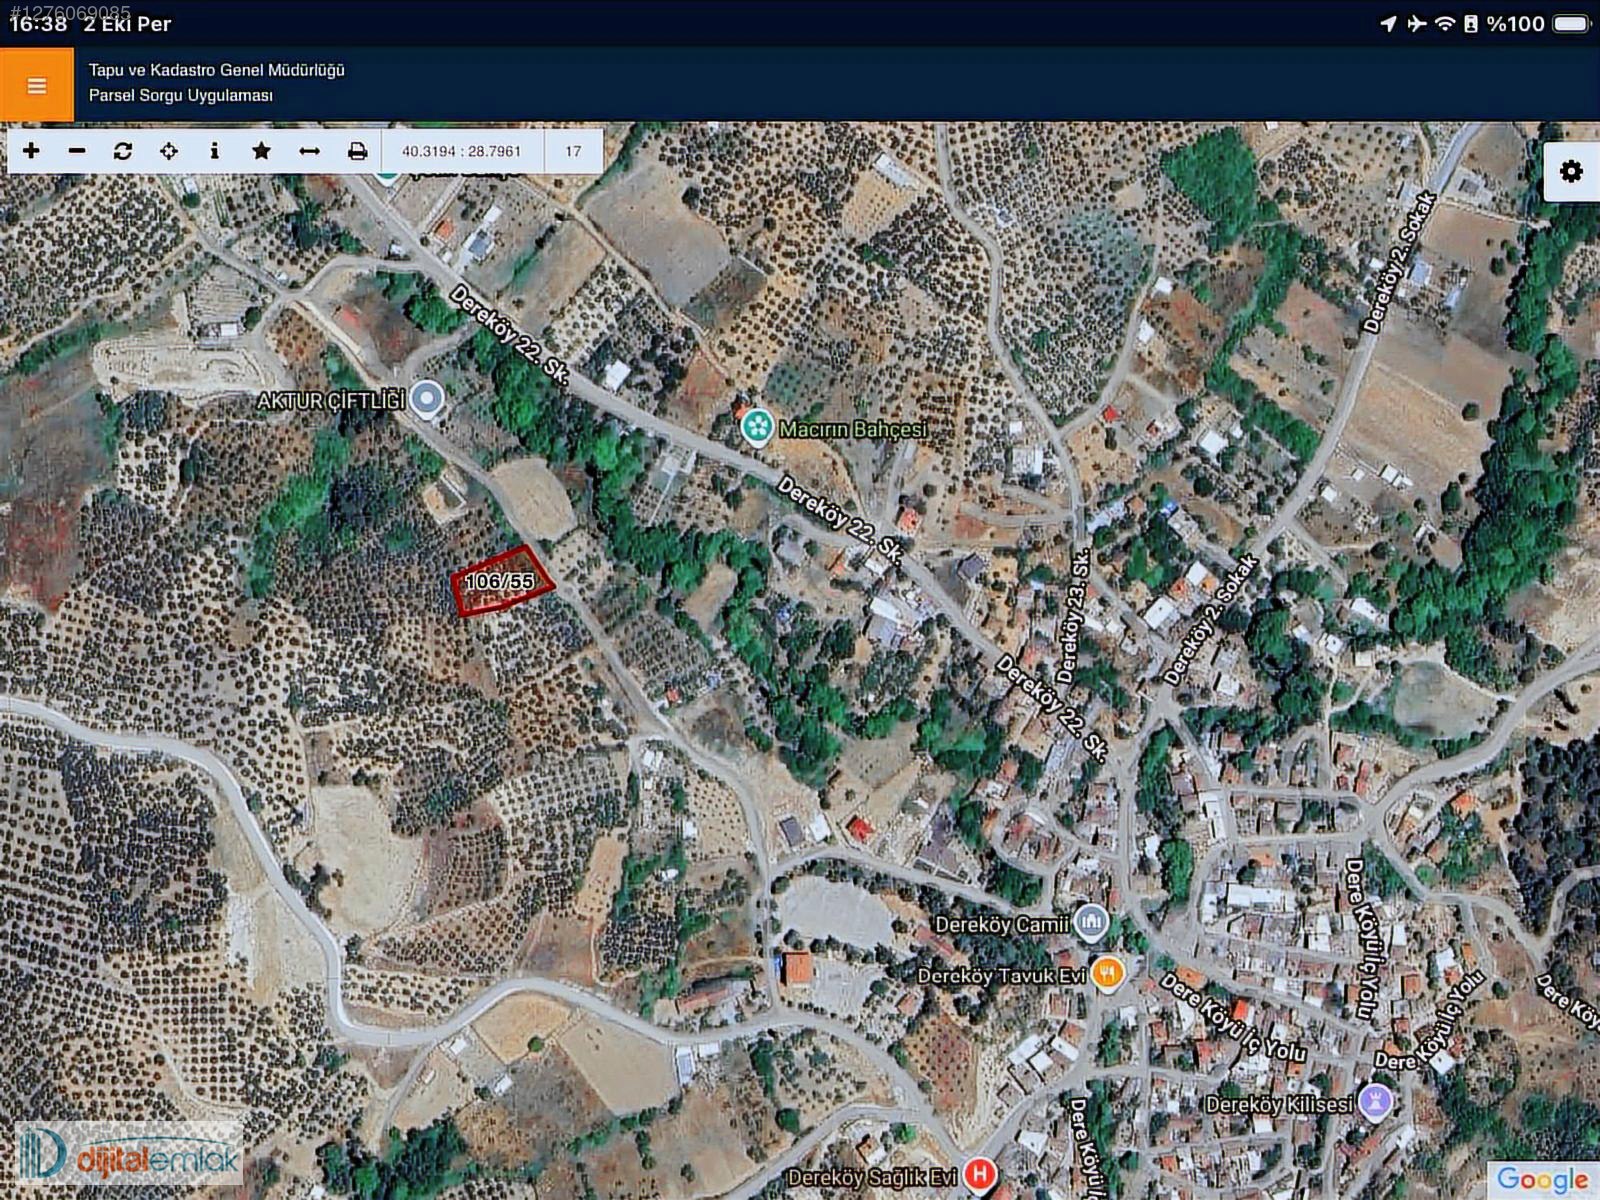Open favorites with the star icon
The image size is (1600, 1200).
click(261, 151)
